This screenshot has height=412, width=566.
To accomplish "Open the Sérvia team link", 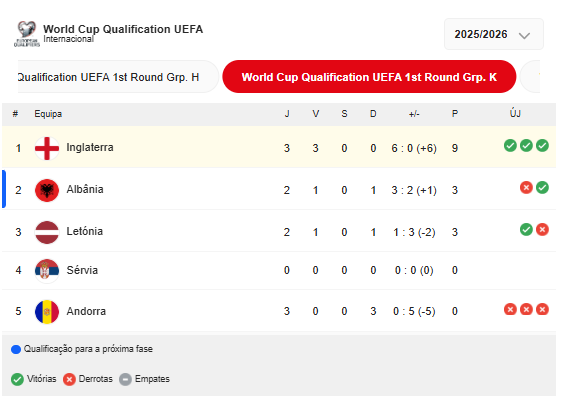I will tap(82, 270).
